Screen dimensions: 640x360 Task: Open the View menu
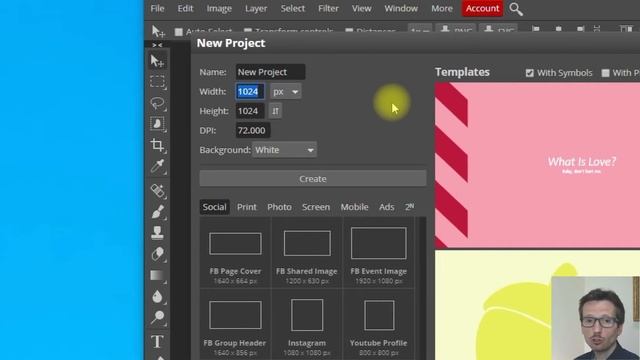(x=362, y=9)
